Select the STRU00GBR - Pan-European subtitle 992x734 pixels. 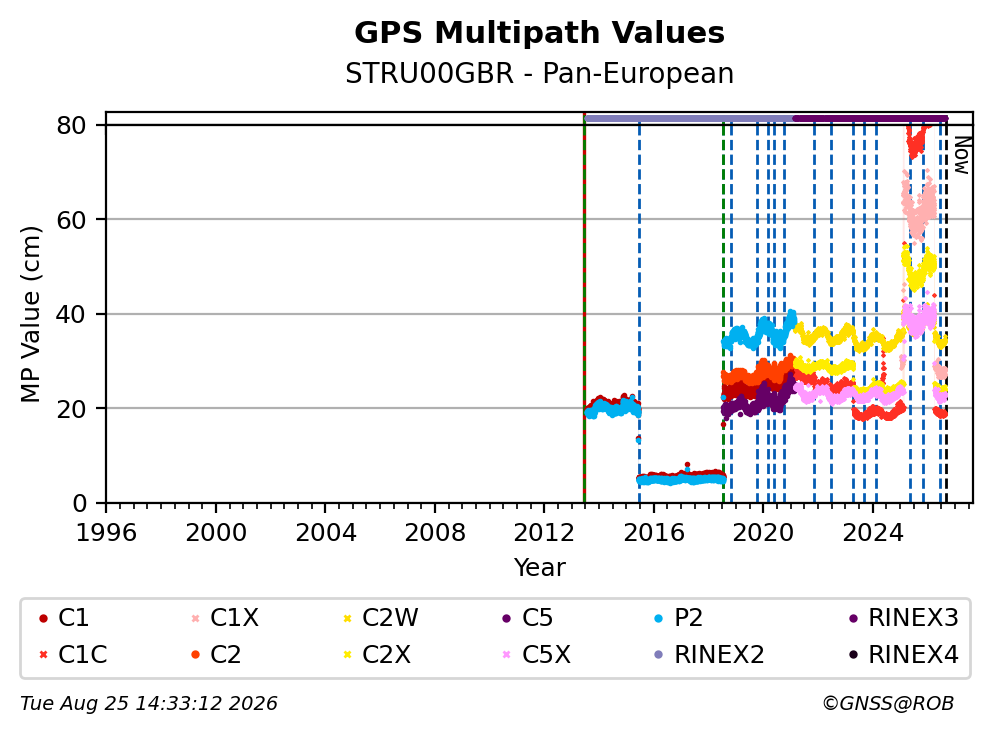coord(539,73)
